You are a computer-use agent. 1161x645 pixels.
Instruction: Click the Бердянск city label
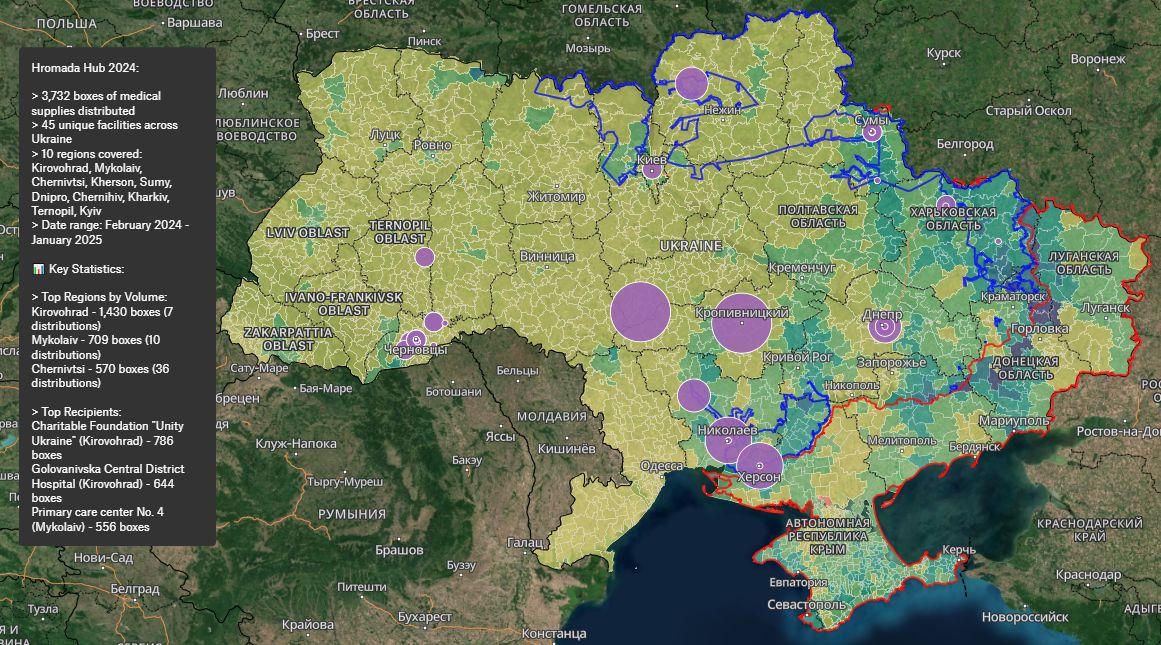(974, 447)
